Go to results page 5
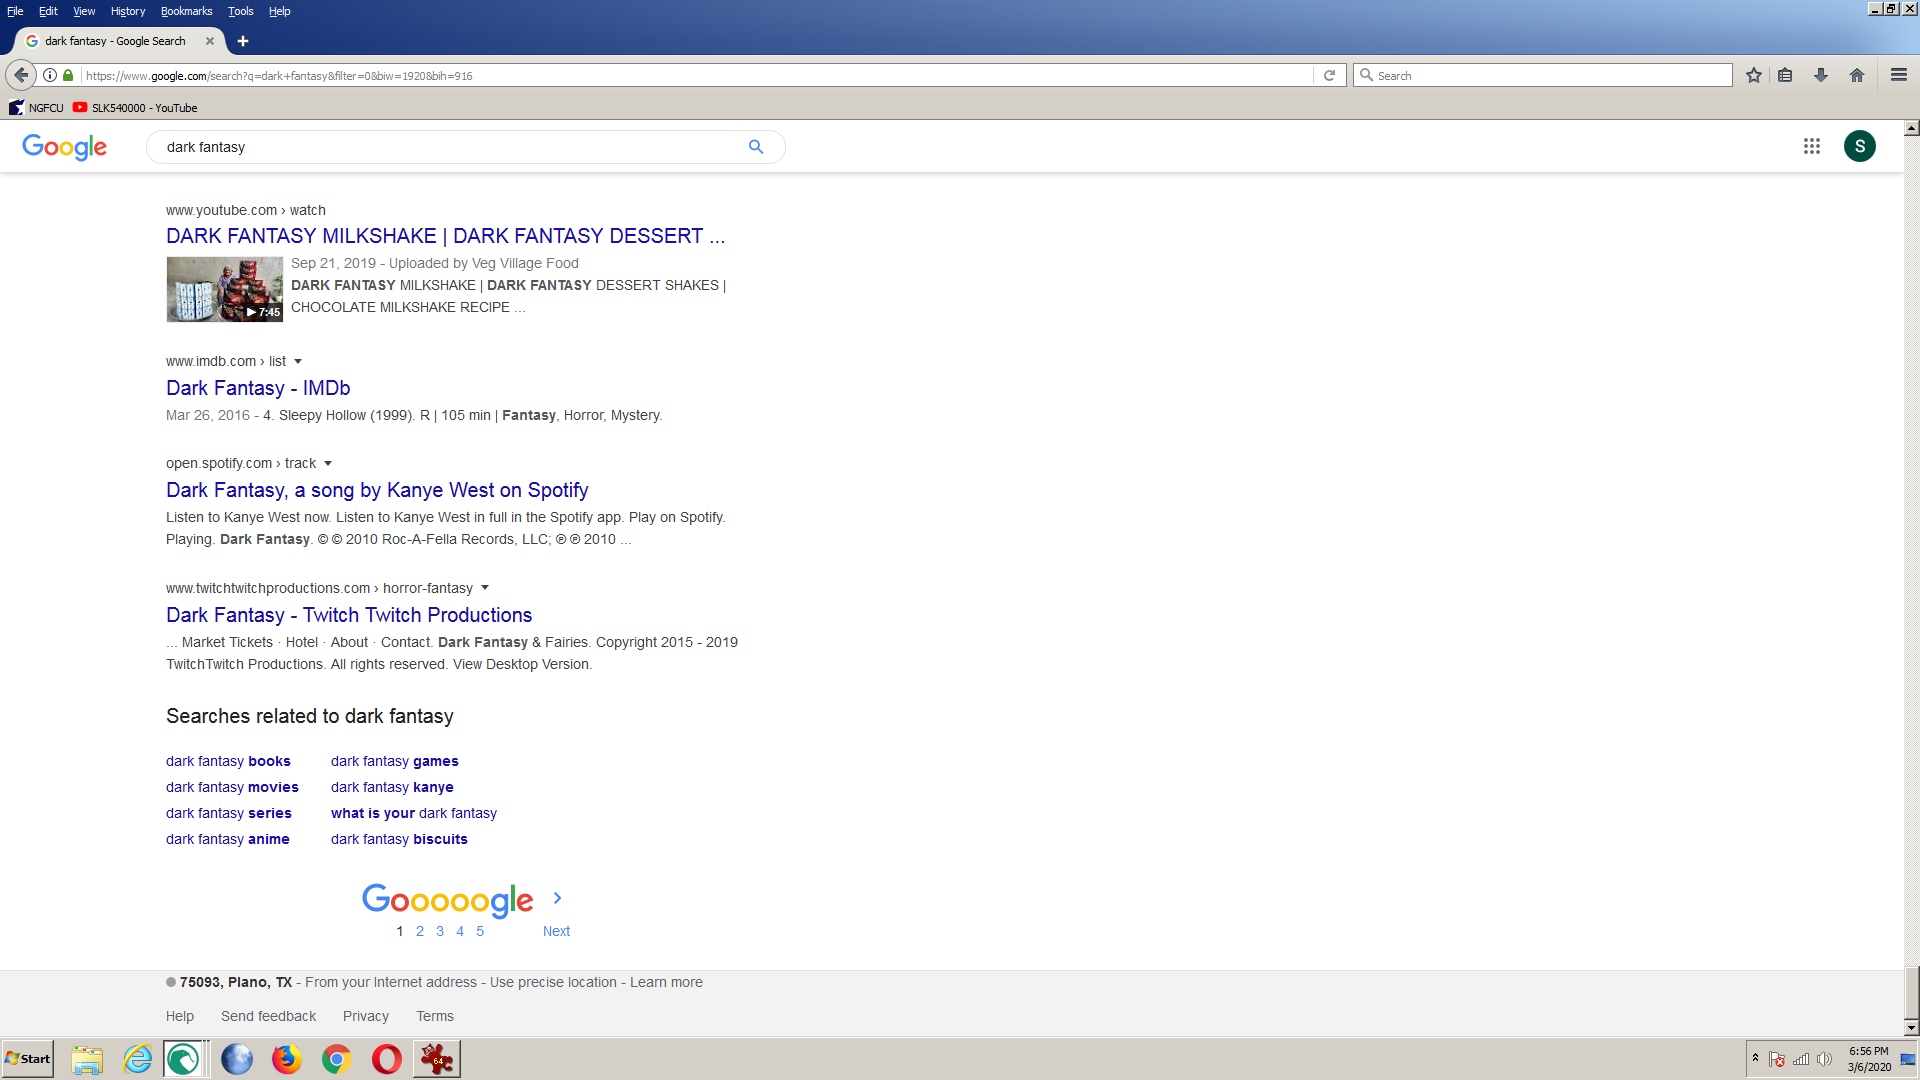This screenshot has height=1080, width=1920. [x=480, y=931]
